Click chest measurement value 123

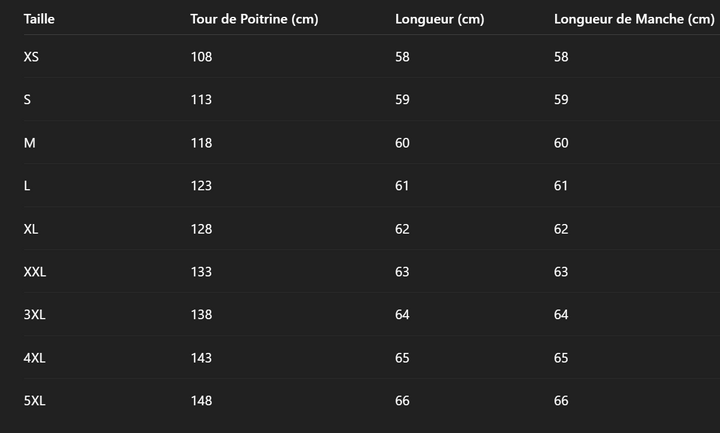click(x=201, y=186)
